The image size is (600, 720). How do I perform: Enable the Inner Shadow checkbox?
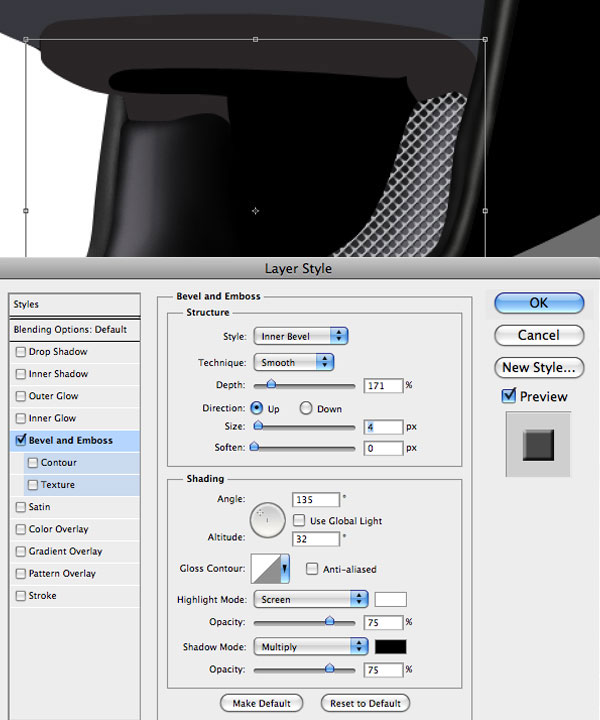(20, 374)
